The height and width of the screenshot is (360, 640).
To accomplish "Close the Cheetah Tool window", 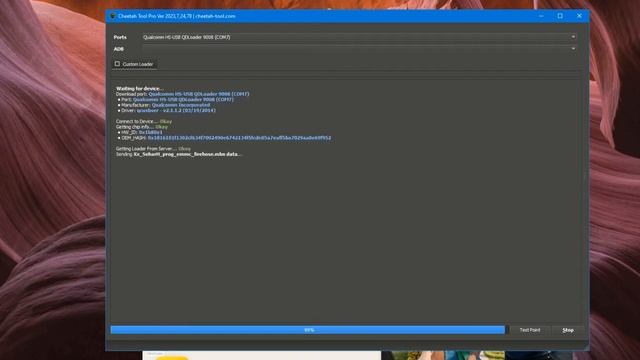I will click(x=579, y=16).
